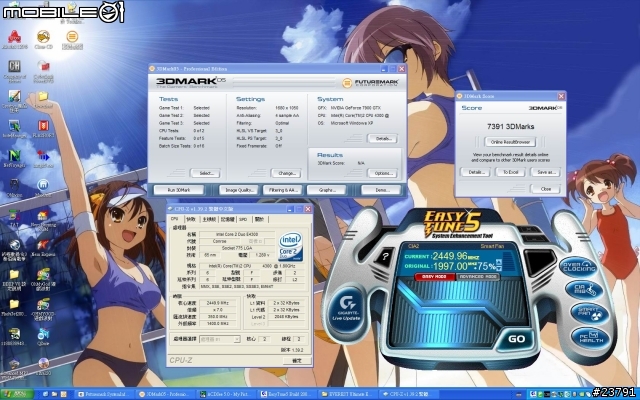Open the 記憶體 (memory) tab in CPU-Z
Image resolution: width=640 pixels, height=400 pixels.
coord(227,219)
